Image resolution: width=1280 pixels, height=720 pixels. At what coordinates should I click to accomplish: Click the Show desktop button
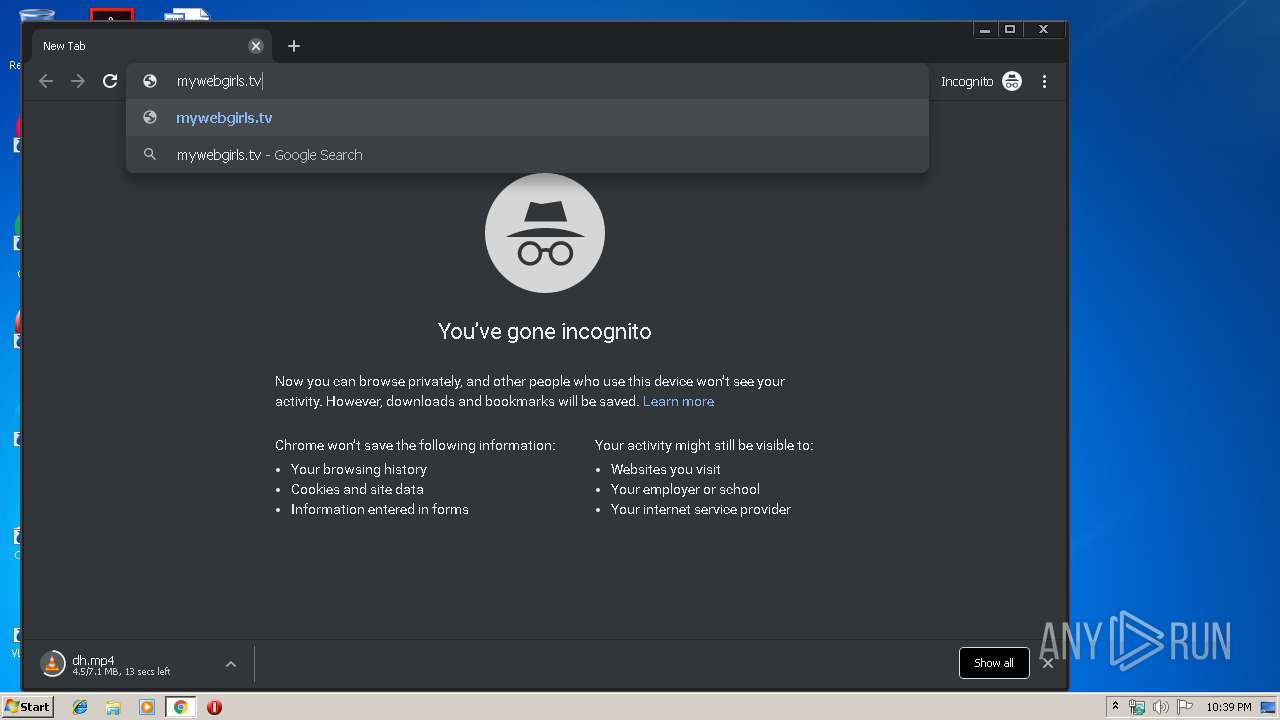pyautogui.click(x=1269, y=707)
